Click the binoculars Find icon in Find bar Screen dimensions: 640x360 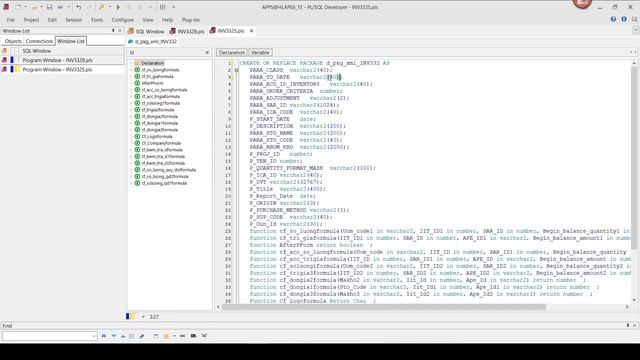click(x=104, y=336)
